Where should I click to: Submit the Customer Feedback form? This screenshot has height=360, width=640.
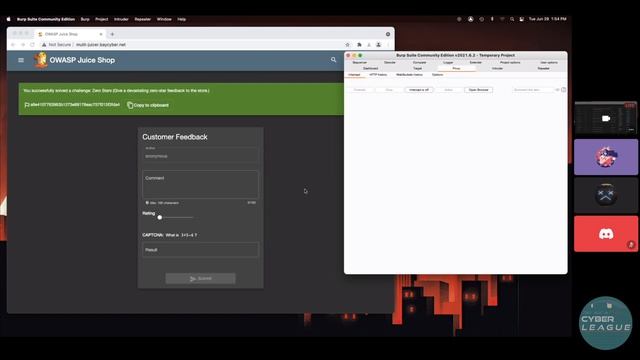tap(200, 278)
